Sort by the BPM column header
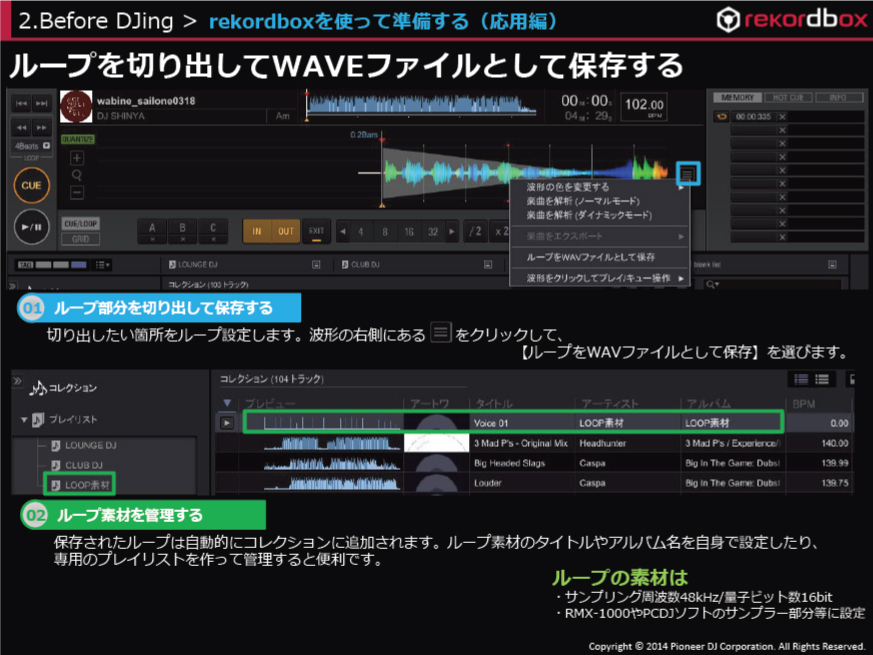 [x=803, y=403]
